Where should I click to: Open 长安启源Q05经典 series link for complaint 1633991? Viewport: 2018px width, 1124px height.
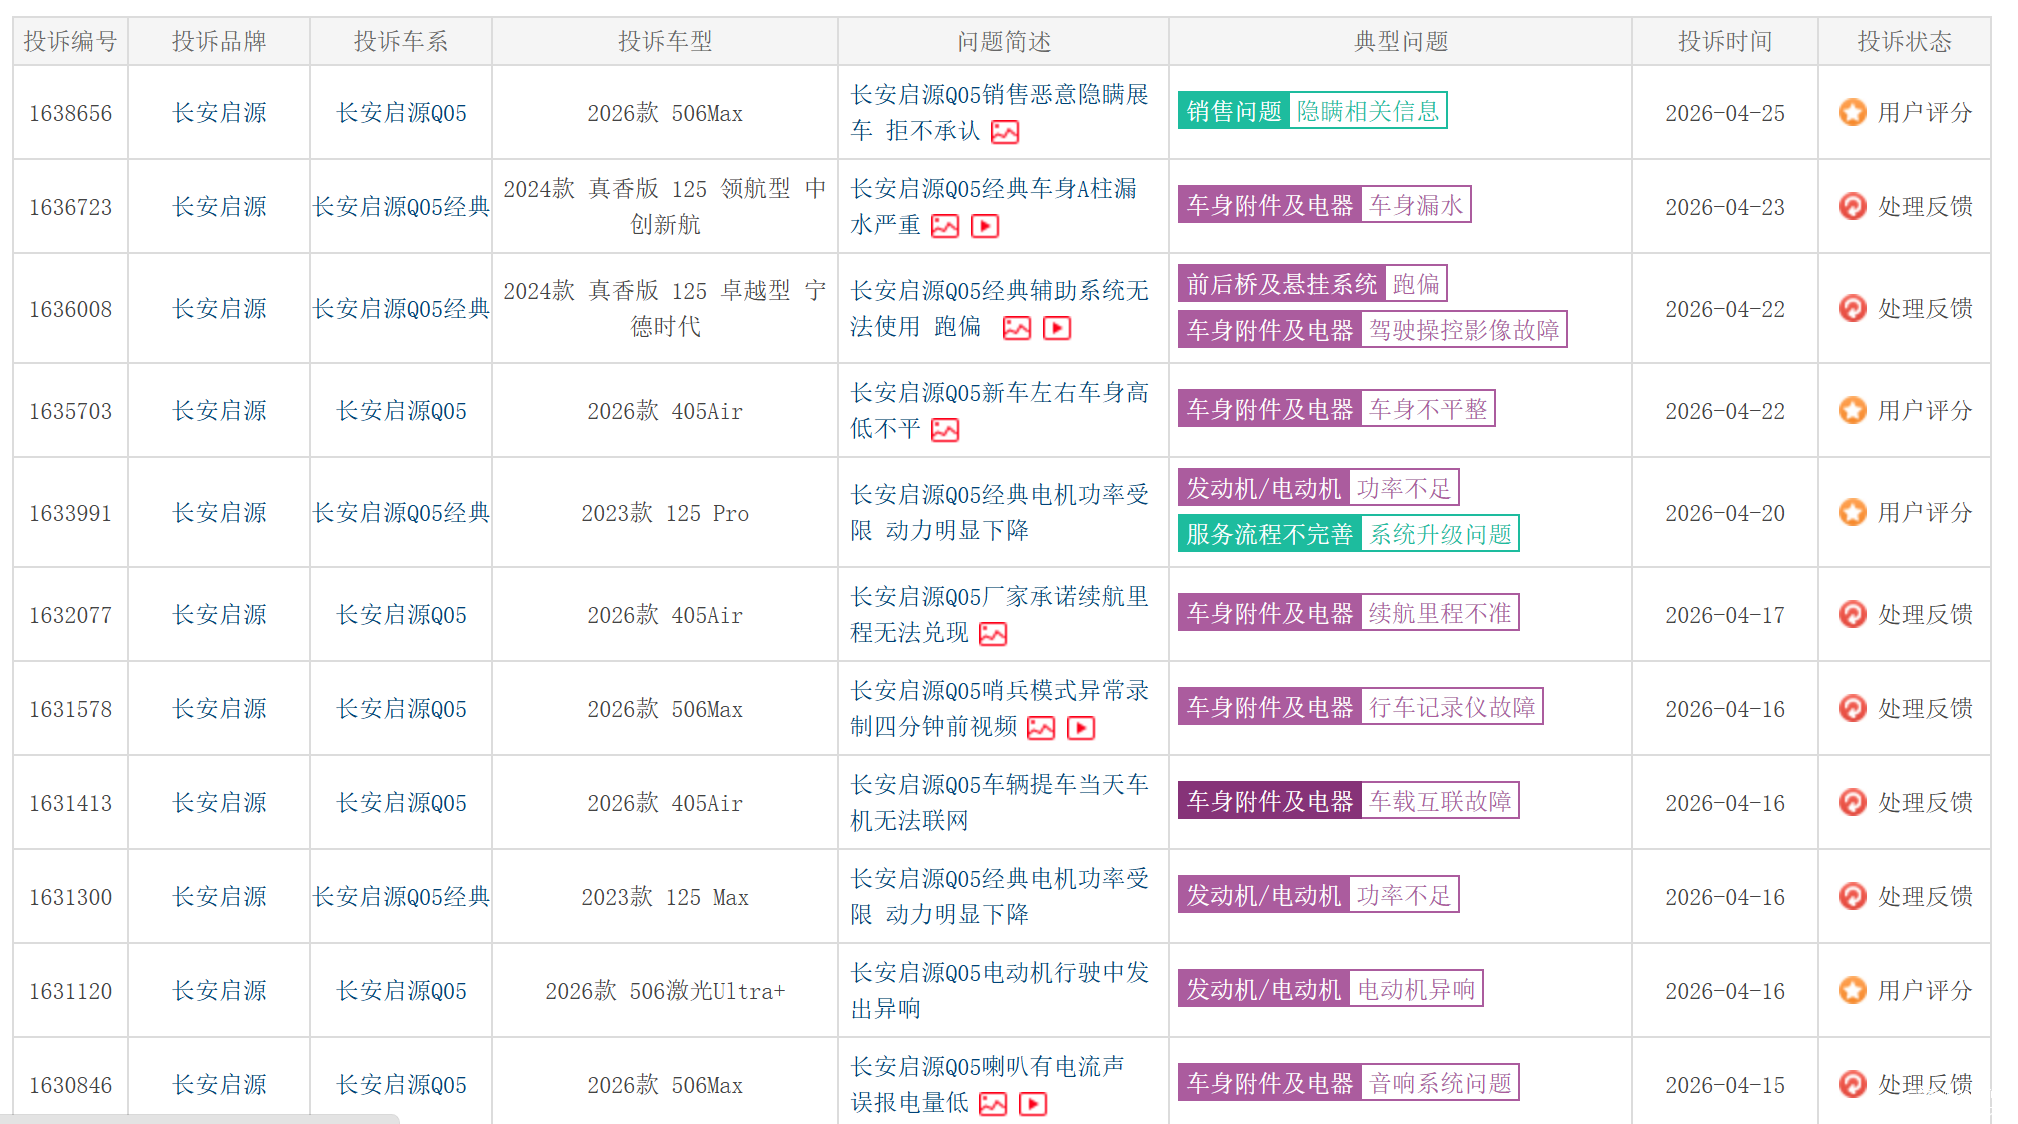401,513
